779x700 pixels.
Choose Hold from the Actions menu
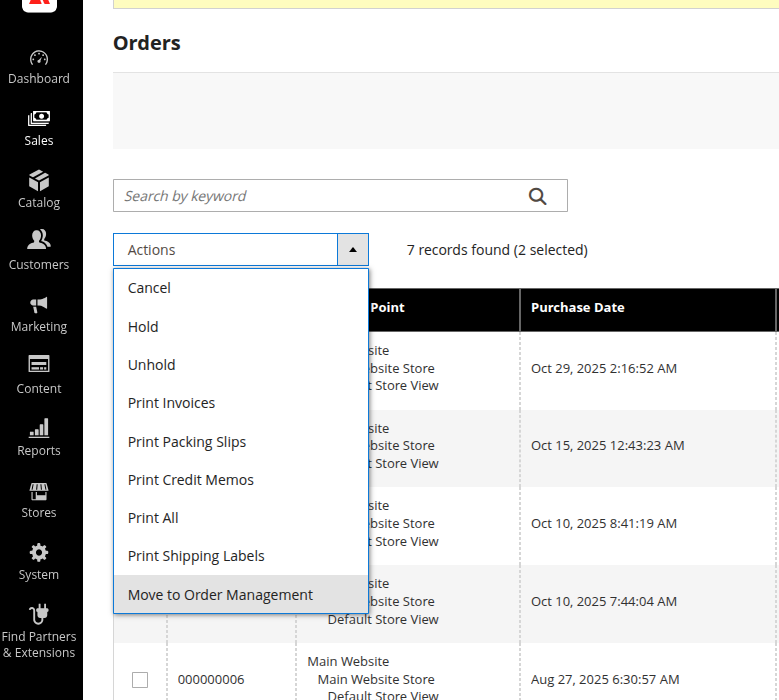pos(143,327)
